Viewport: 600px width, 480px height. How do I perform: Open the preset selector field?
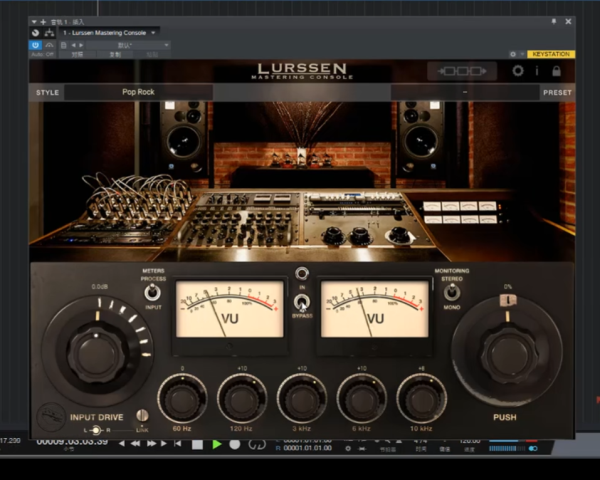click(465, 92)
